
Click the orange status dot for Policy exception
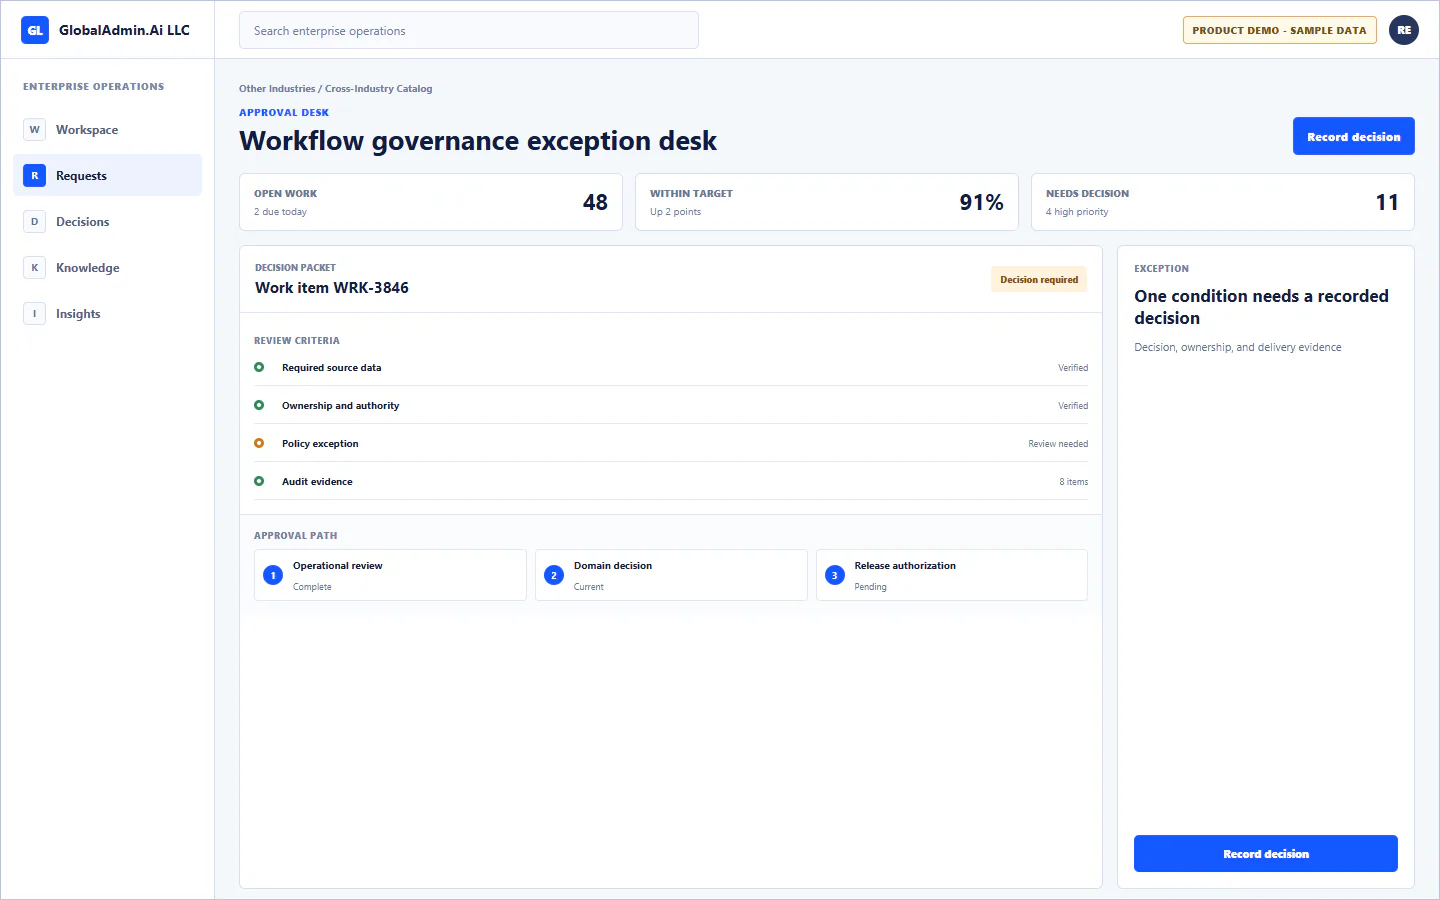pyautogui.click(x=259, y=443)
